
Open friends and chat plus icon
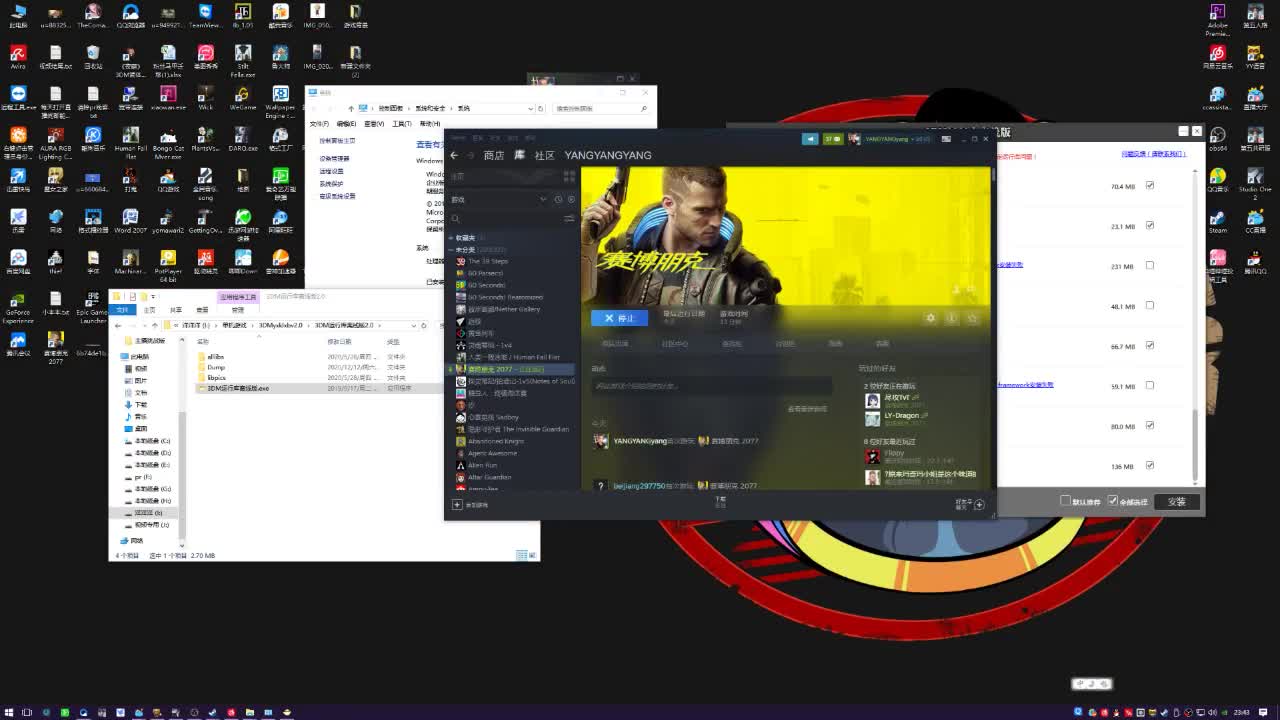[x=979, y=504]
